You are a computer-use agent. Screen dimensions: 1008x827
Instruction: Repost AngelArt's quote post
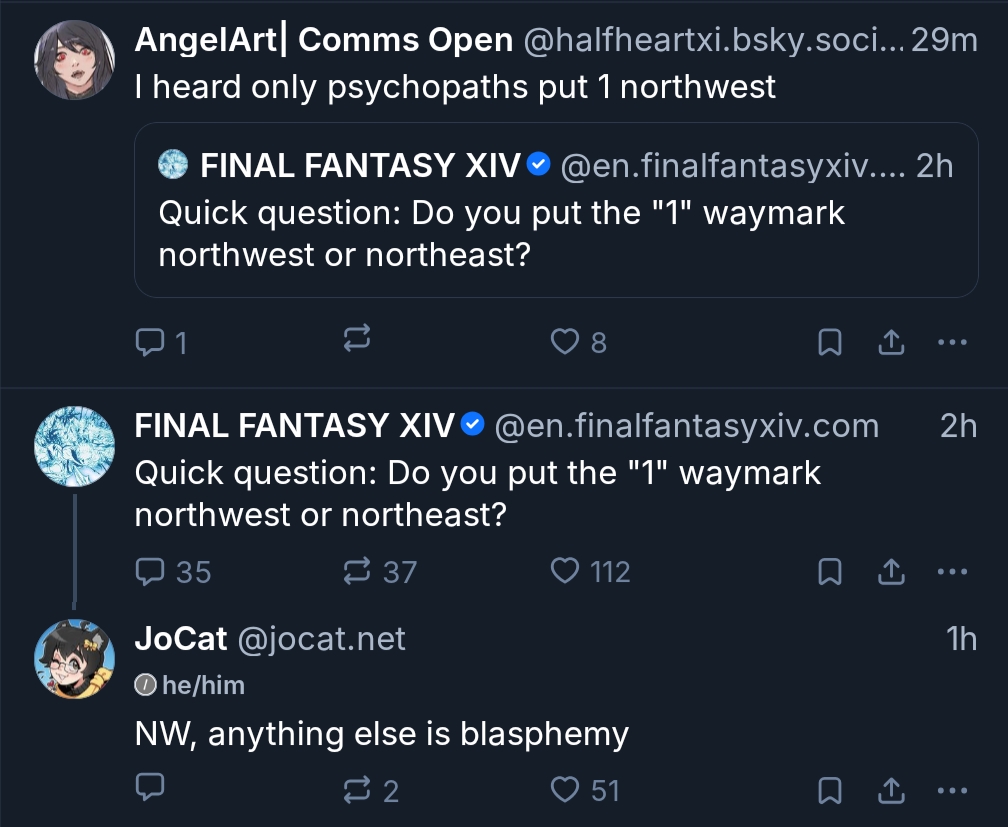357,342
